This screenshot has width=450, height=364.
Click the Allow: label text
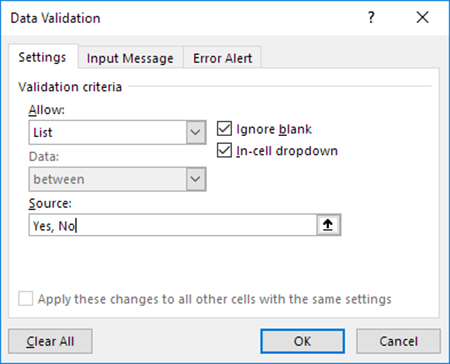[47, 110]
